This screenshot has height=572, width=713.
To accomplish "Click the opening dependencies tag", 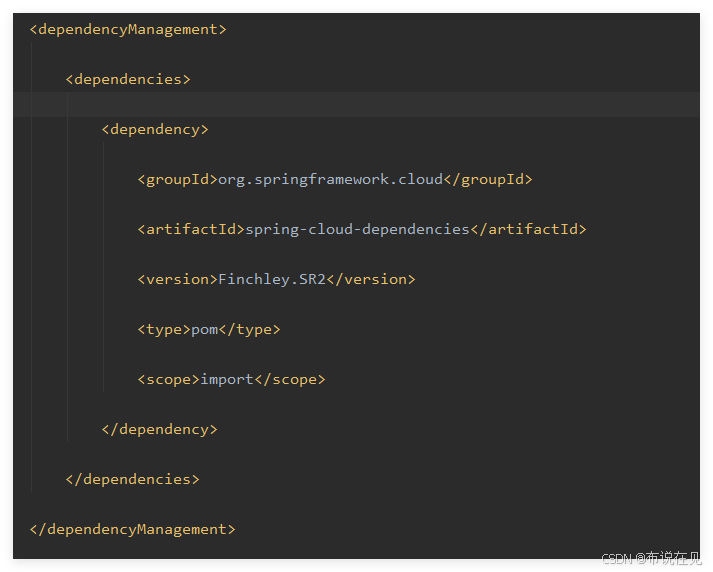I will point(128,80).
